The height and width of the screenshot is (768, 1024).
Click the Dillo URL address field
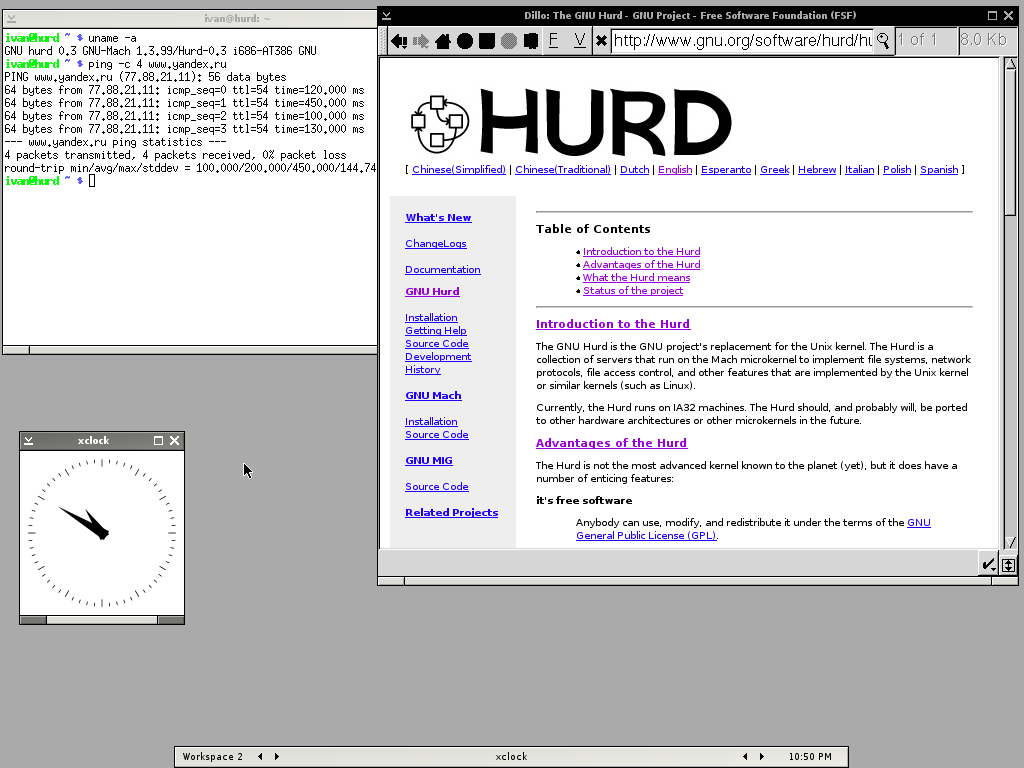tap(743, 40)
